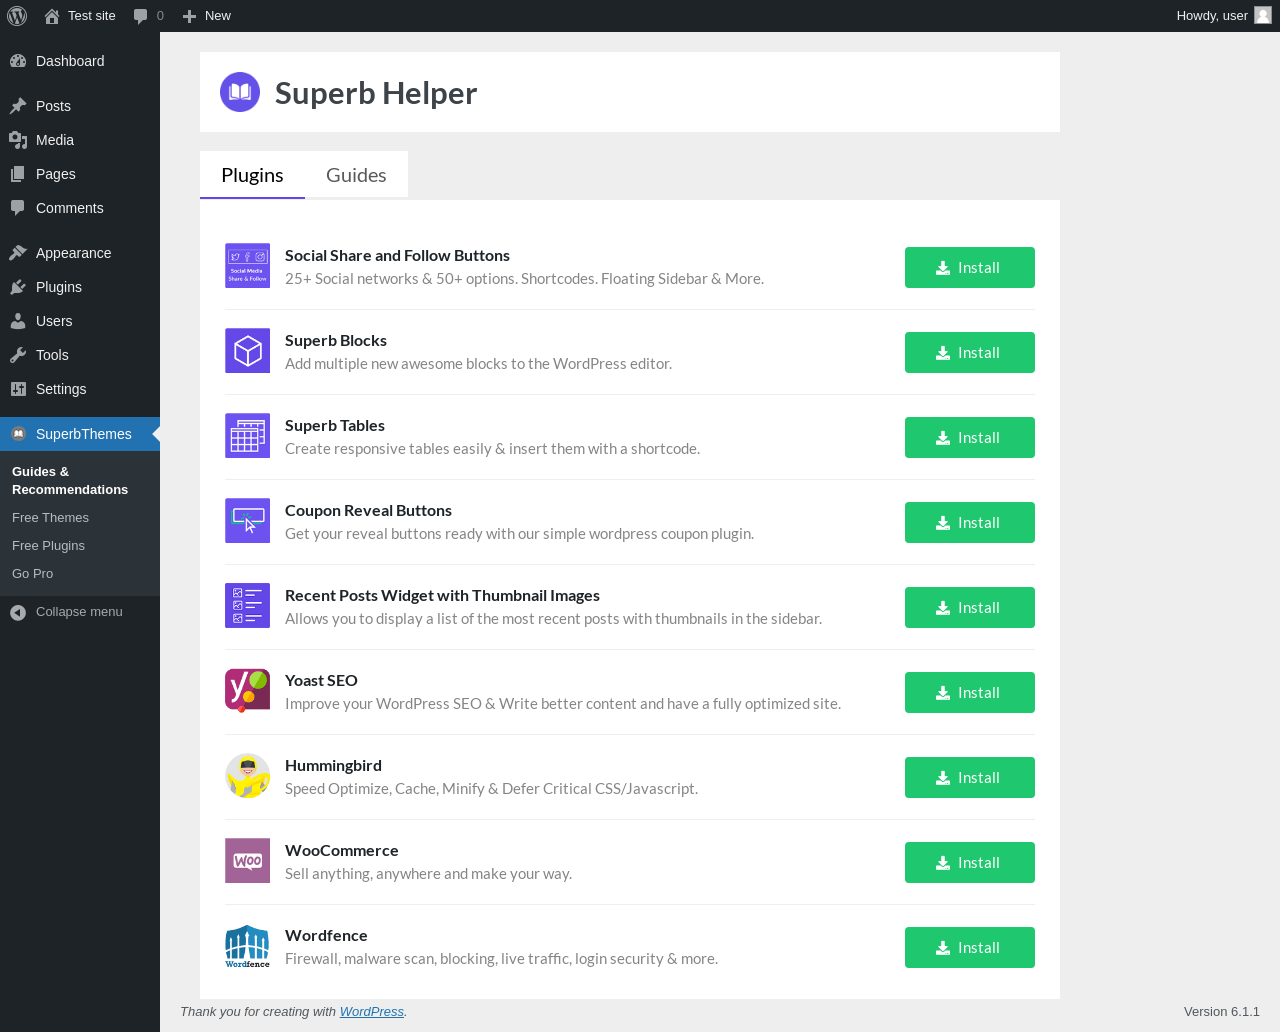The image size is (1280, 1032).
Task: Open the Dashboard menu
Action: pyautogui.click(x=80, y=61)
